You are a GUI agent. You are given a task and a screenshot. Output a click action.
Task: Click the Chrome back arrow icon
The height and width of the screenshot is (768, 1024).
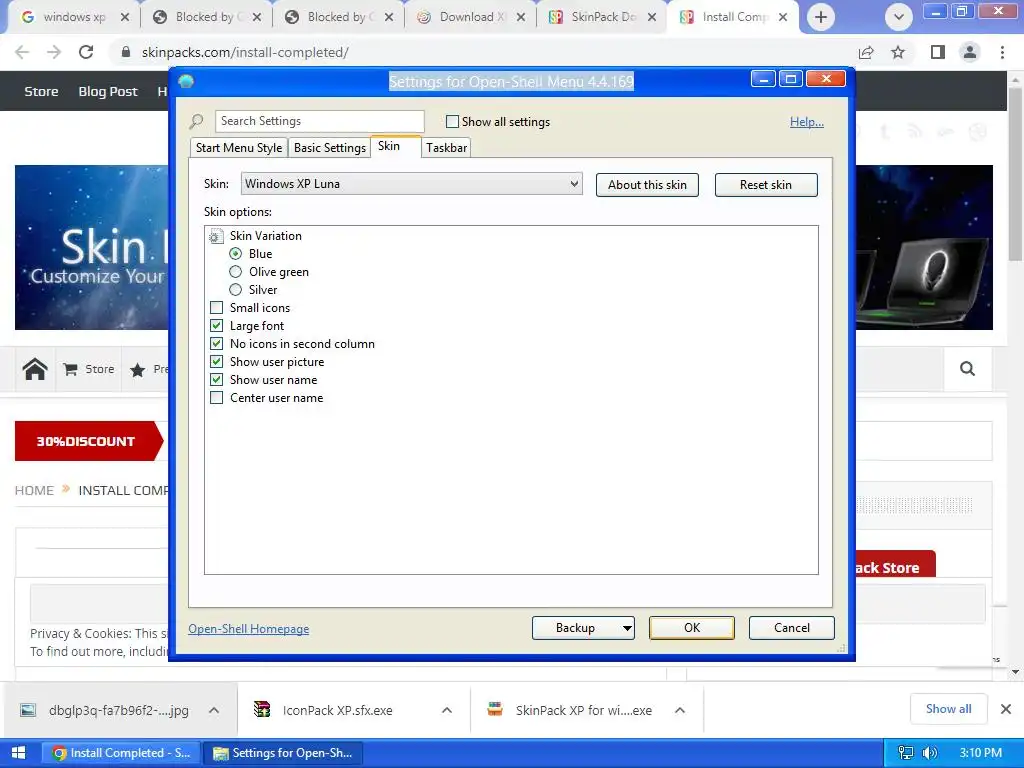22,52
